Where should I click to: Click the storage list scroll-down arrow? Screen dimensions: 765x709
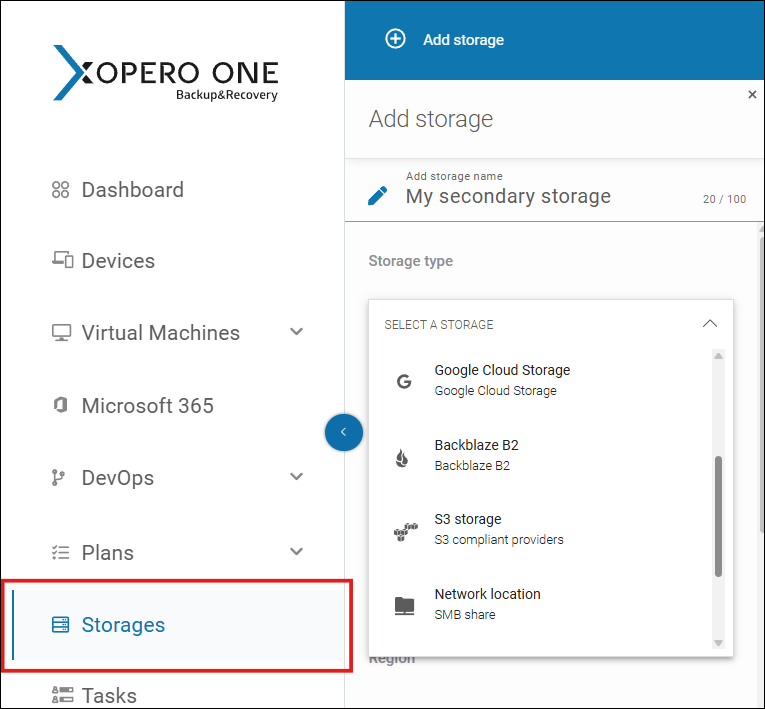[718, 643]
